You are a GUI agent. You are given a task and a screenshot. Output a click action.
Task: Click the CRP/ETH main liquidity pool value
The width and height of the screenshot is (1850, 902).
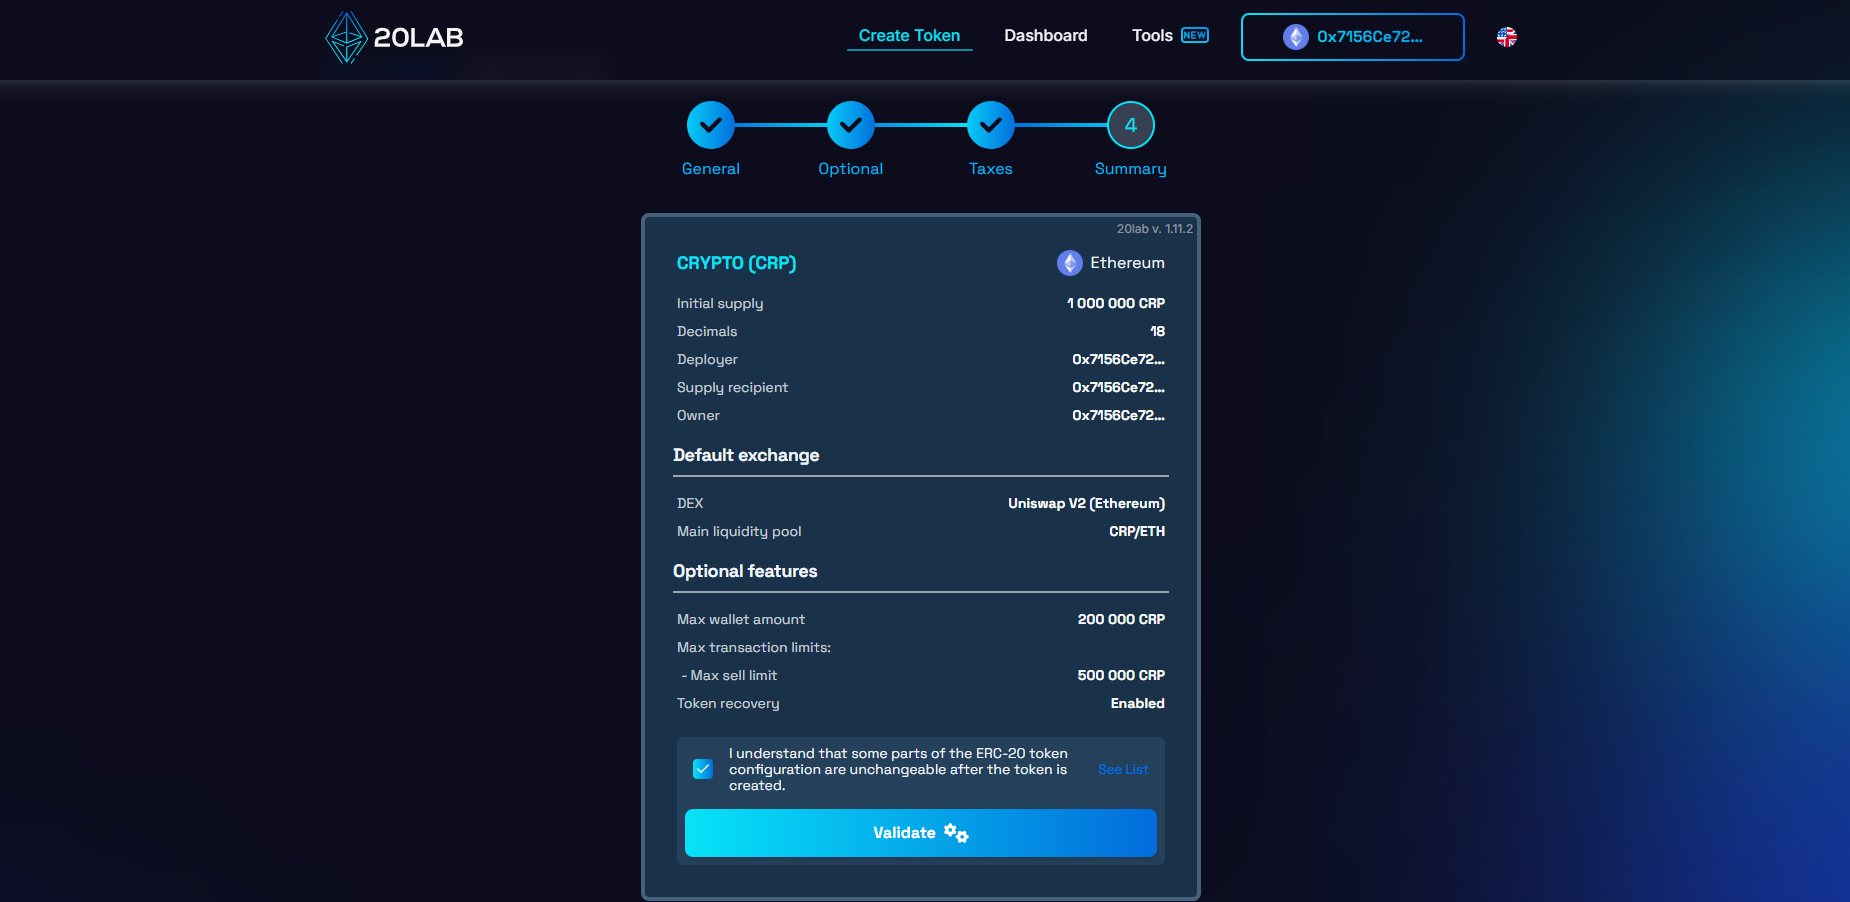[1137, 531]
